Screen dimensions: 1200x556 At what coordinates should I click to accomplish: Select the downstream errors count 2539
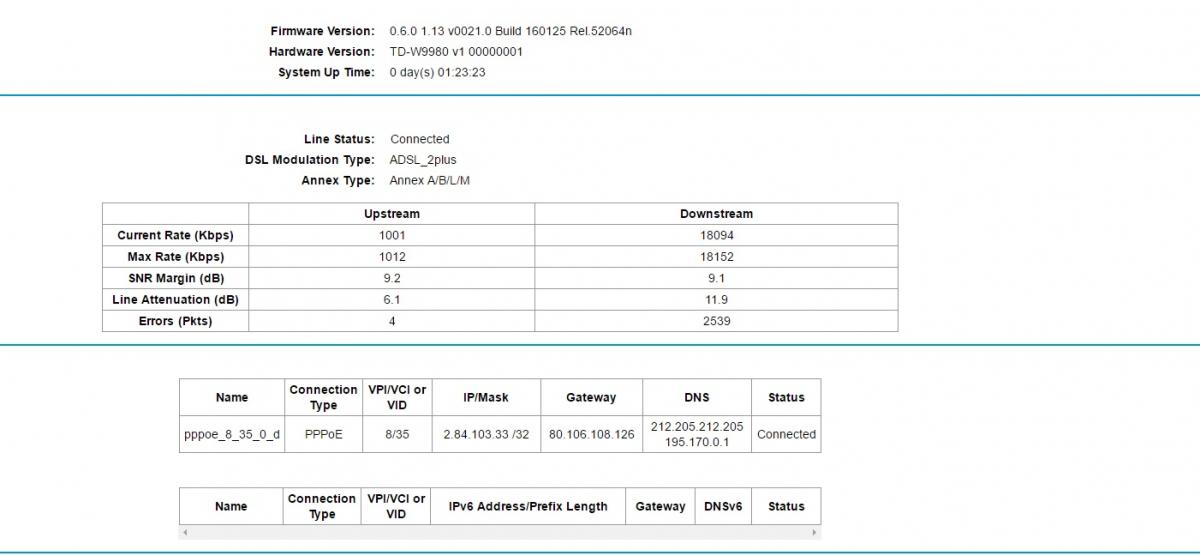pyautogui.click(x=716, y=321)
